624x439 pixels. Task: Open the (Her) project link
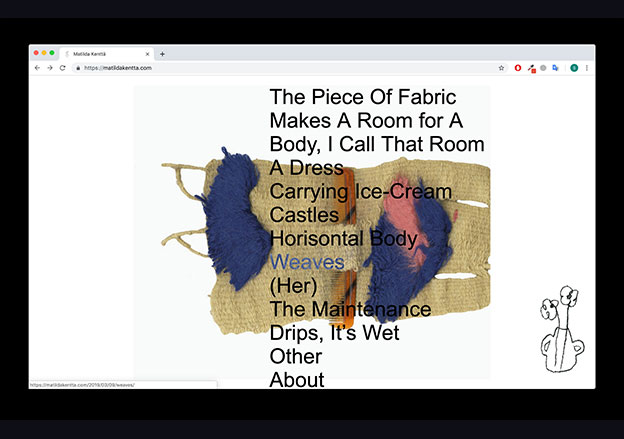293,286
